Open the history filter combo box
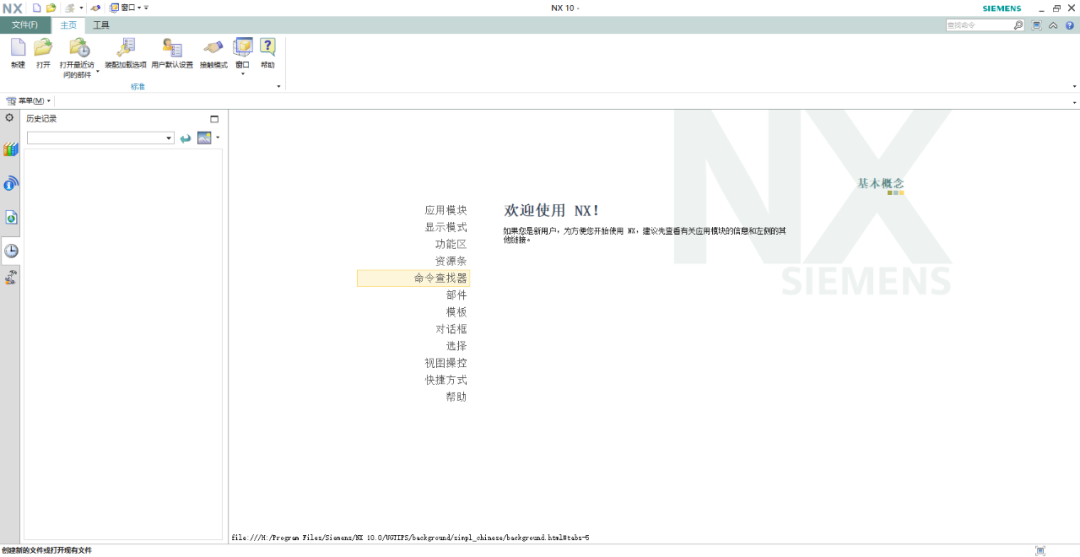 pyautogui.click(x=101, y=138)
